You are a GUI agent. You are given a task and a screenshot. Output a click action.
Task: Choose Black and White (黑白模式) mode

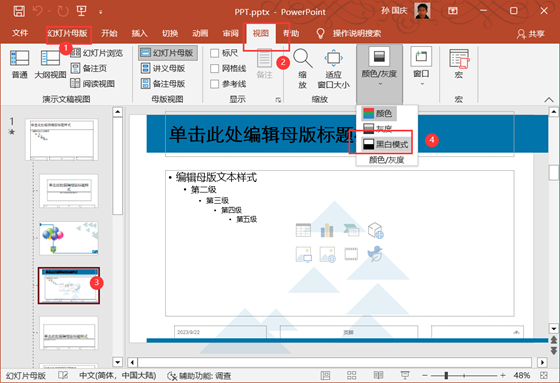click(x=386, y=144)
